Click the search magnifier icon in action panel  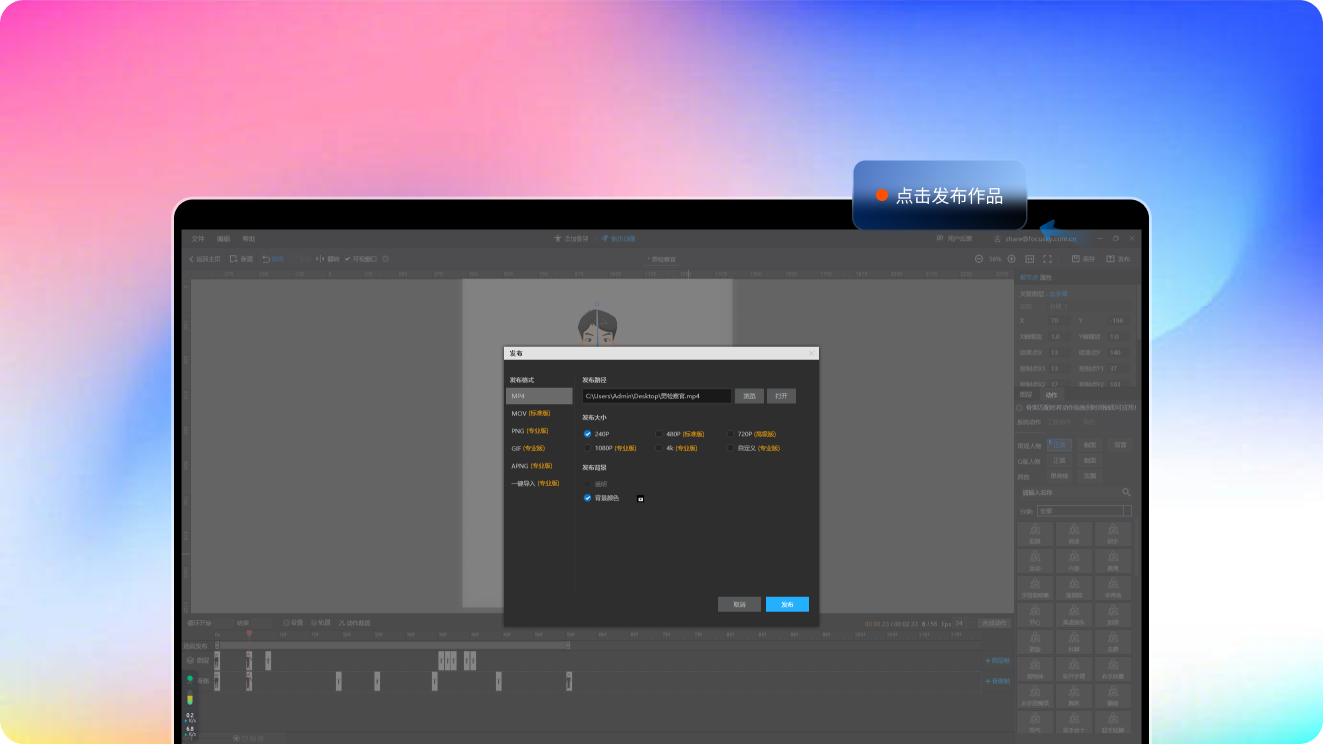pos(1126,492)
